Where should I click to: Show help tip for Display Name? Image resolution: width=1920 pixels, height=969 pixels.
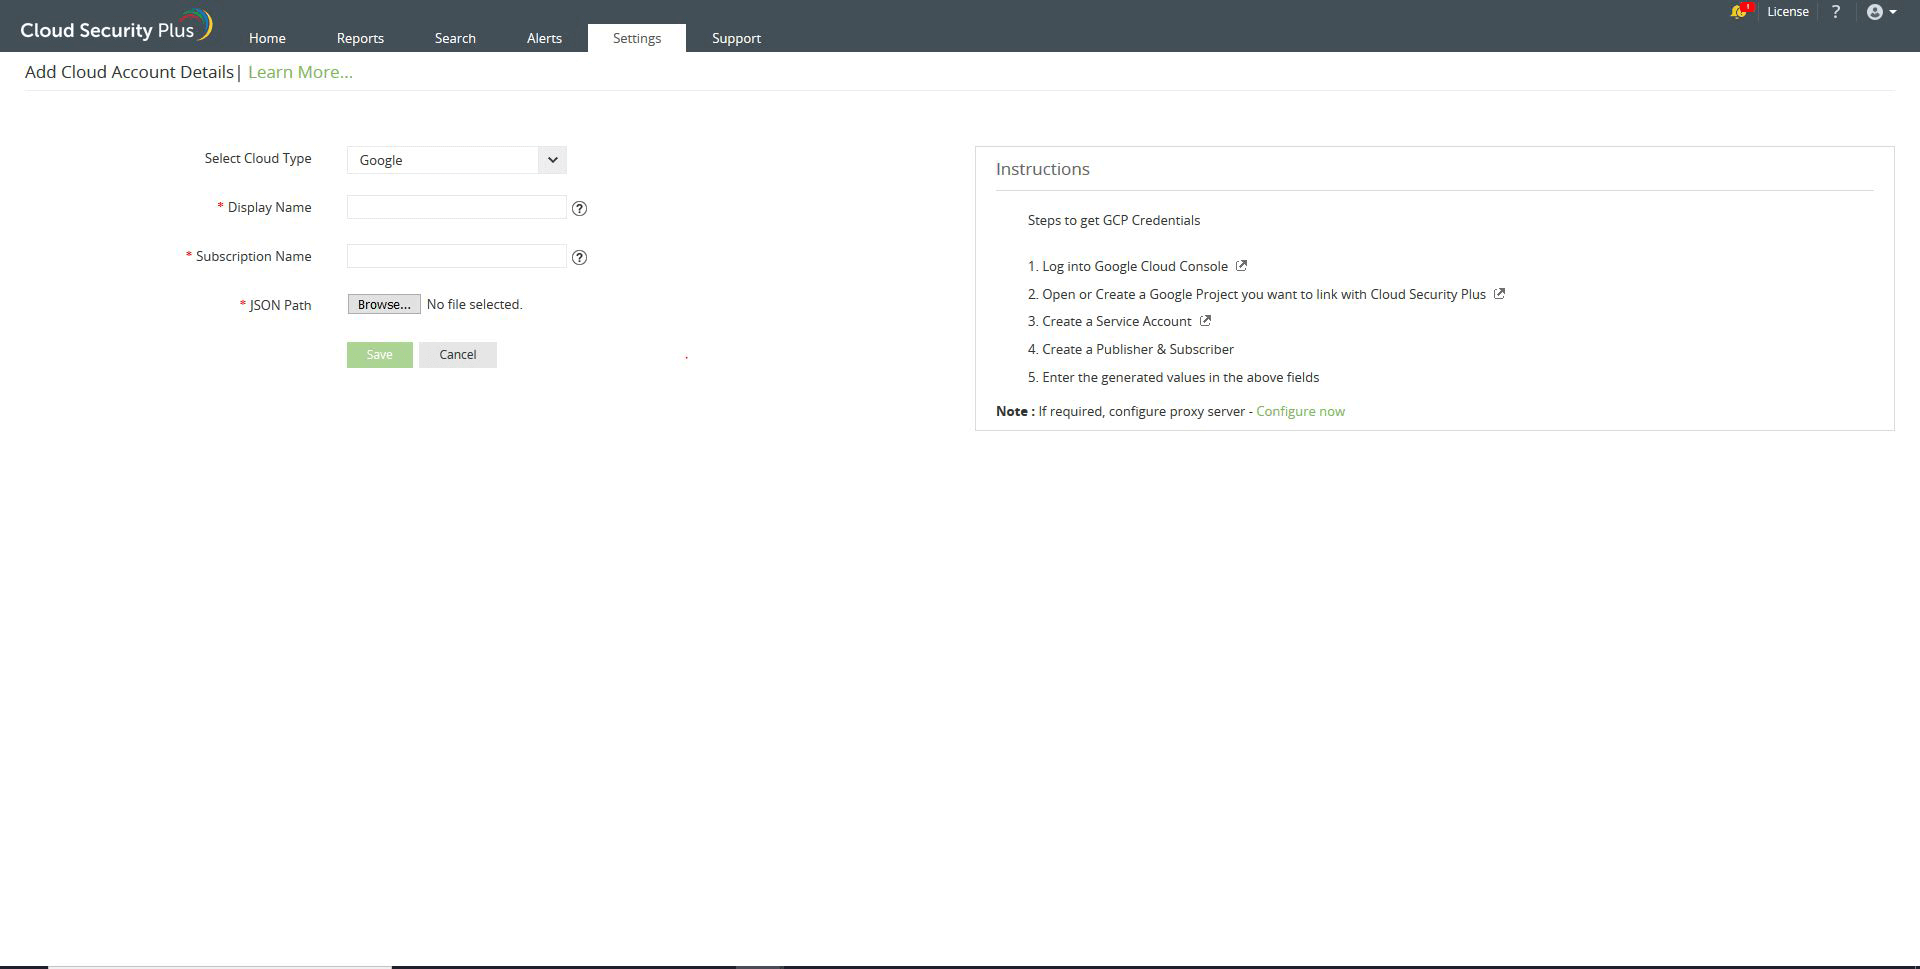tap(579, 208)
